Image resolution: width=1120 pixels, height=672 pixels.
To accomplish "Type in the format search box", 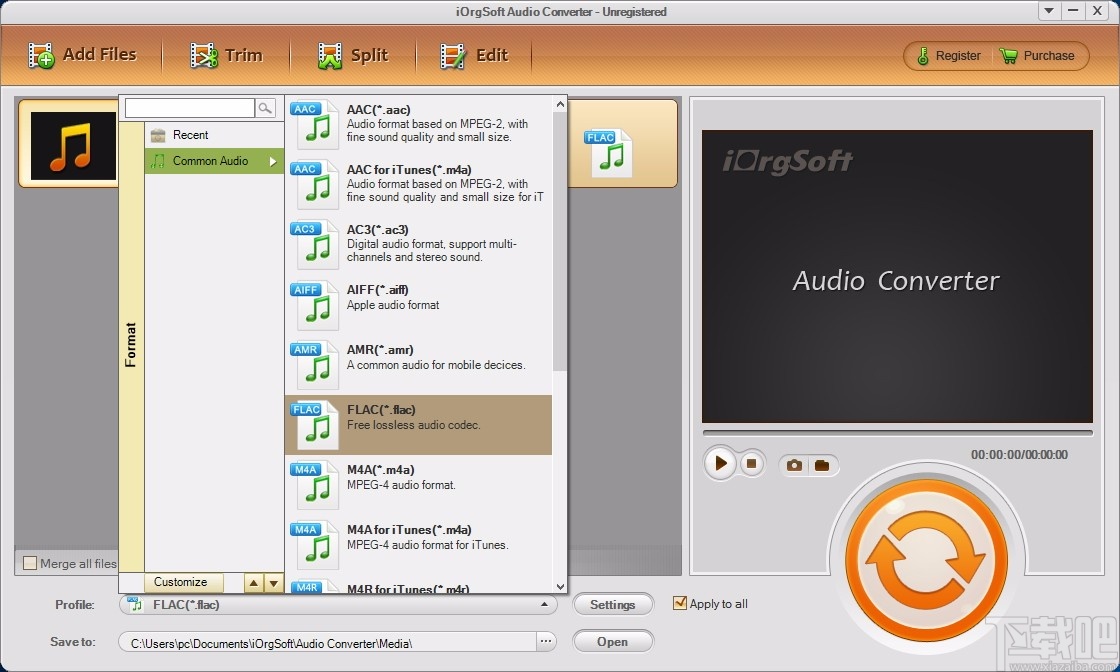I will pos(190,107).
